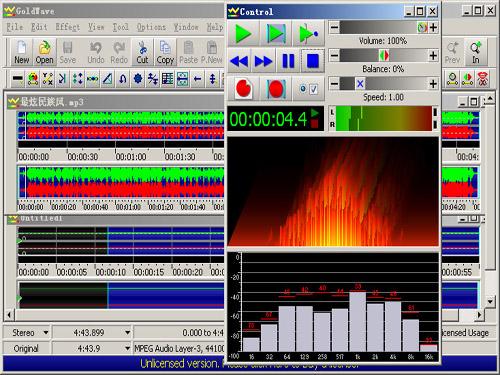This screenshot has width=500, height=375.
Task: Open the Effect menu
Action: click(x=68, y=27)
